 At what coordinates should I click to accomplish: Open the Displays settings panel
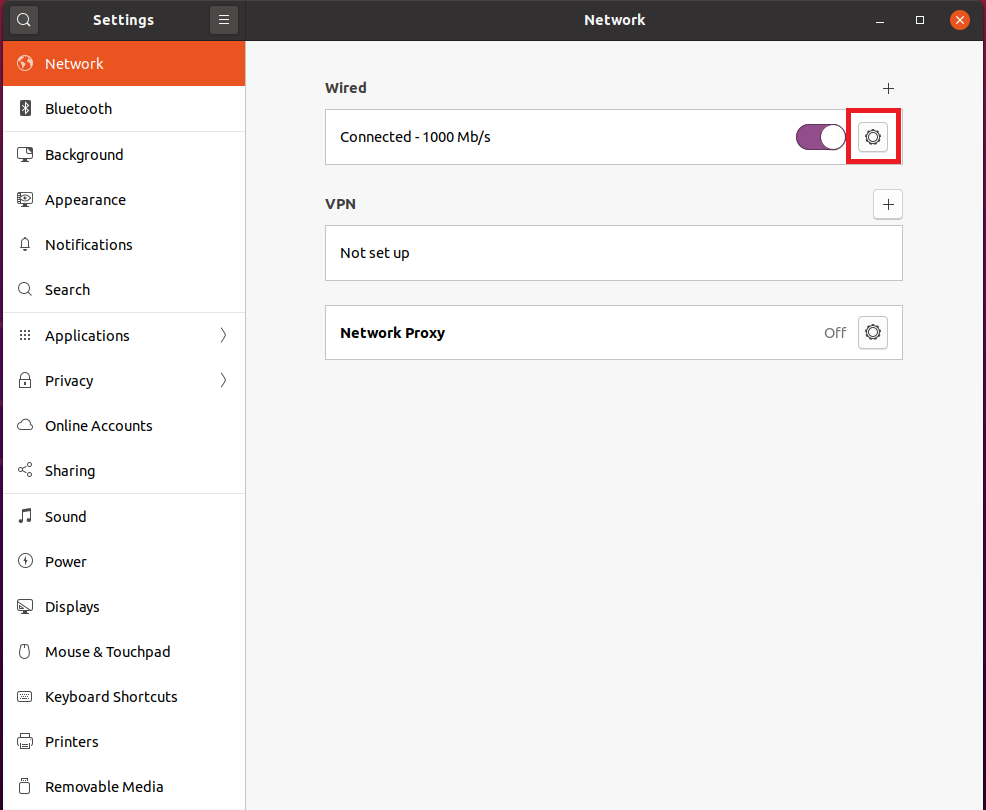point(72,607)
